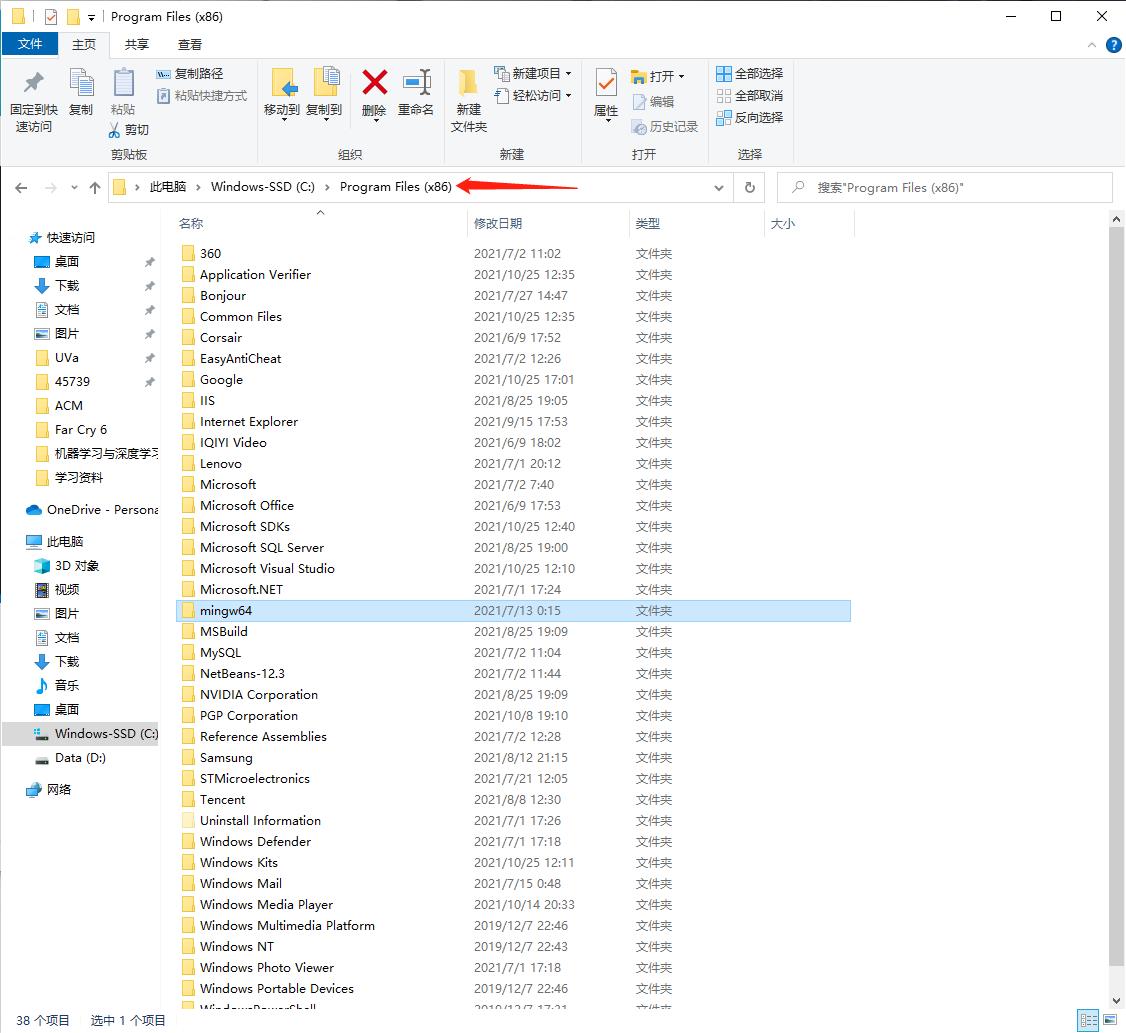Select the EasyAntiCheat folder
This screenshot has height=1033, width=1126.
coord(513,358)
